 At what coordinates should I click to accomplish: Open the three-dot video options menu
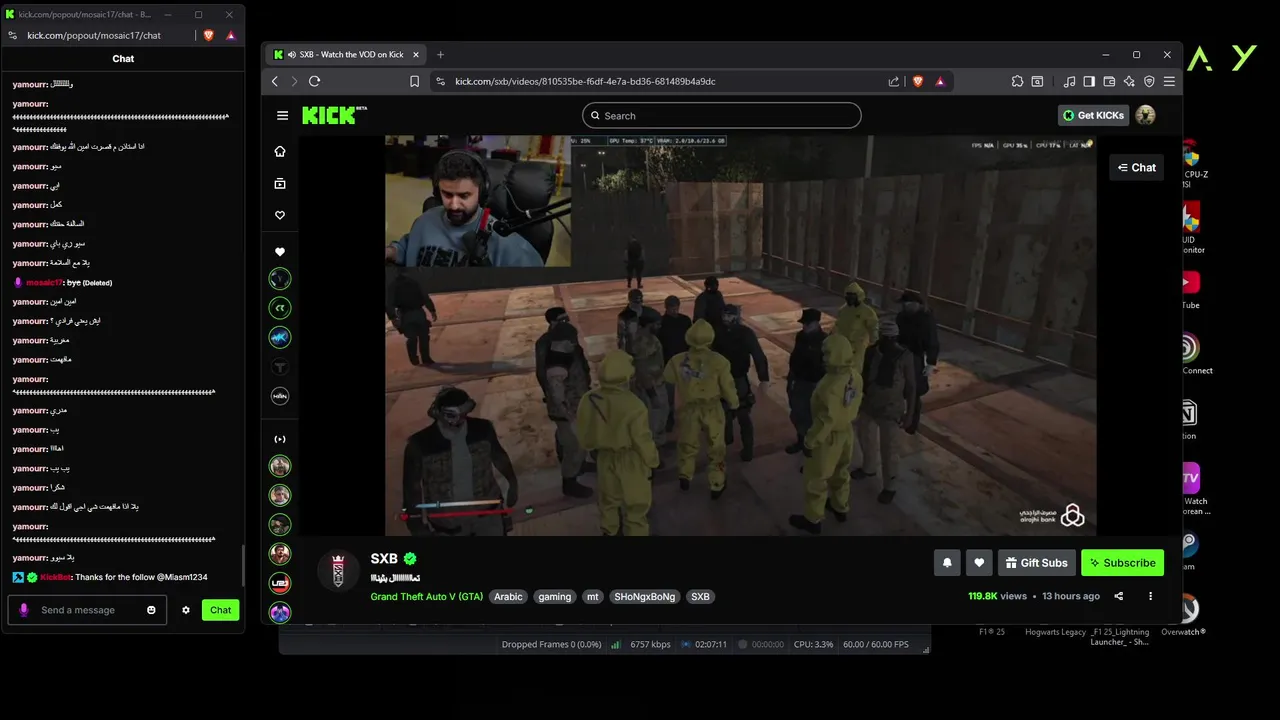(1150, 596)
